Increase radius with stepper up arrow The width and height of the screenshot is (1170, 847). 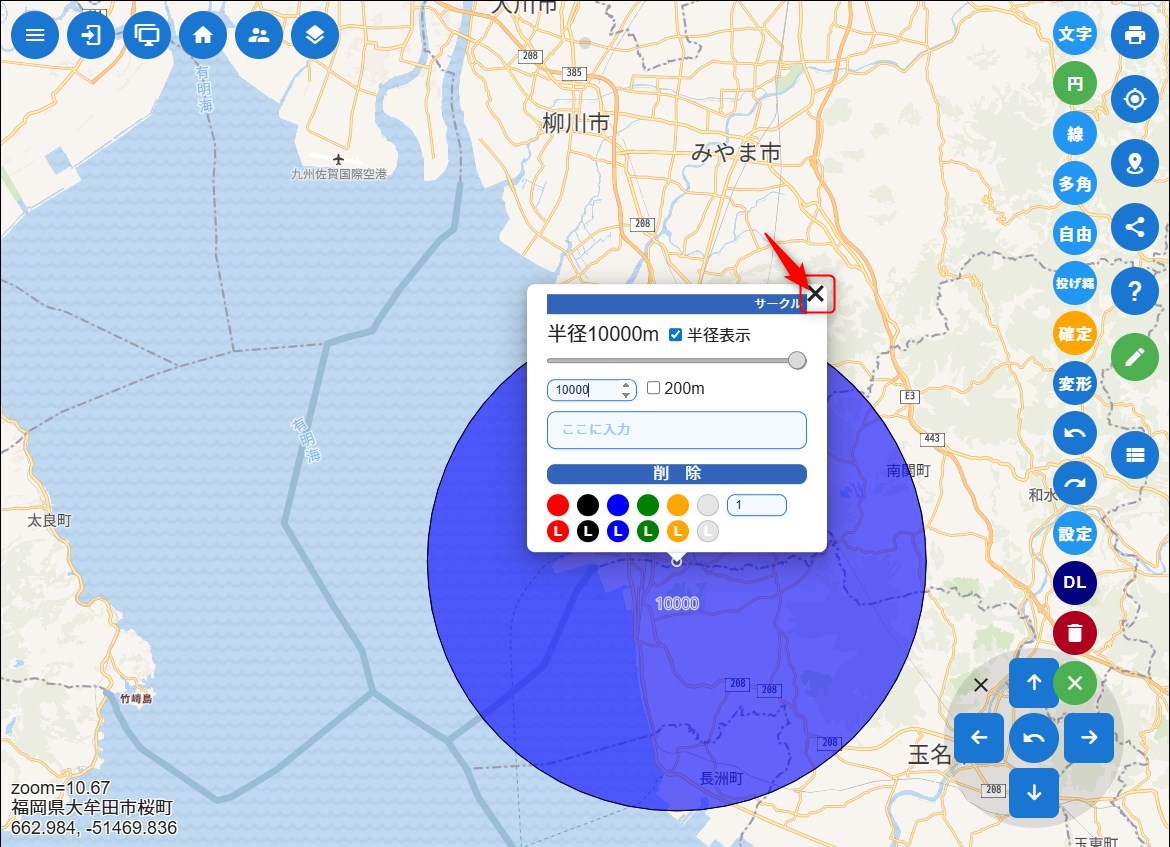pyautogui.click(x=626, y=385)
